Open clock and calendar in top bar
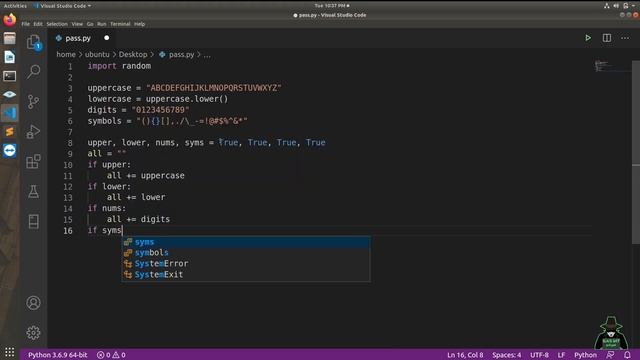This screenshot has width=640, height=360. [331, 6]
